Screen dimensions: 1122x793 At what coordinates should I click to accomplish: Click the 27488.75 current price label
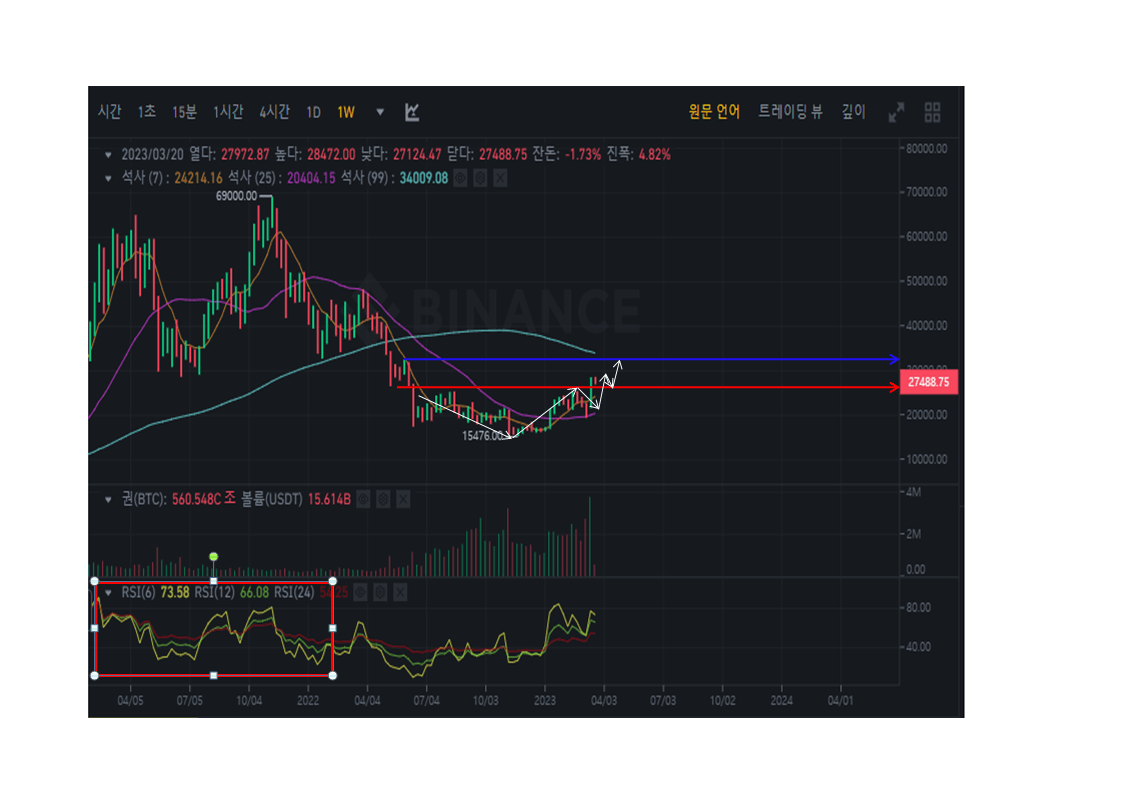[x=929, y=383]
